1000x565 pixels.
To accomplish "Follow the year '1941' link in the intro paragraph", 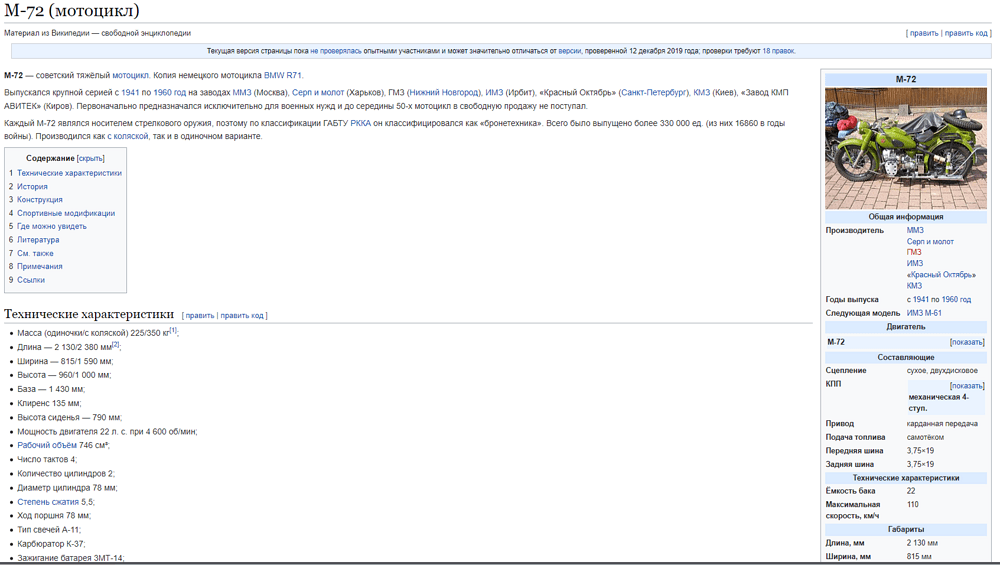I will 129,92.
